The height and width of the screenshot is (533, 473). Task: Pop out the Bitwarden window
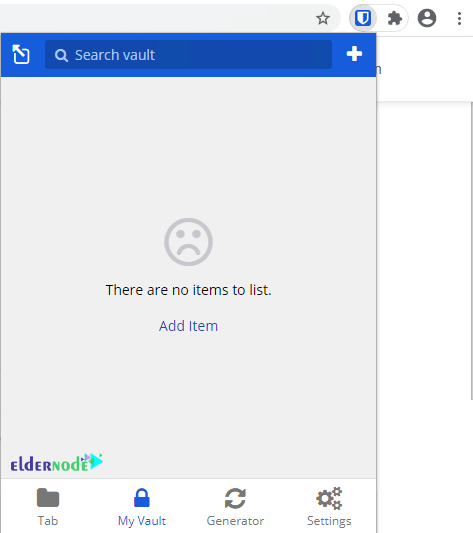tap(21, 54)
